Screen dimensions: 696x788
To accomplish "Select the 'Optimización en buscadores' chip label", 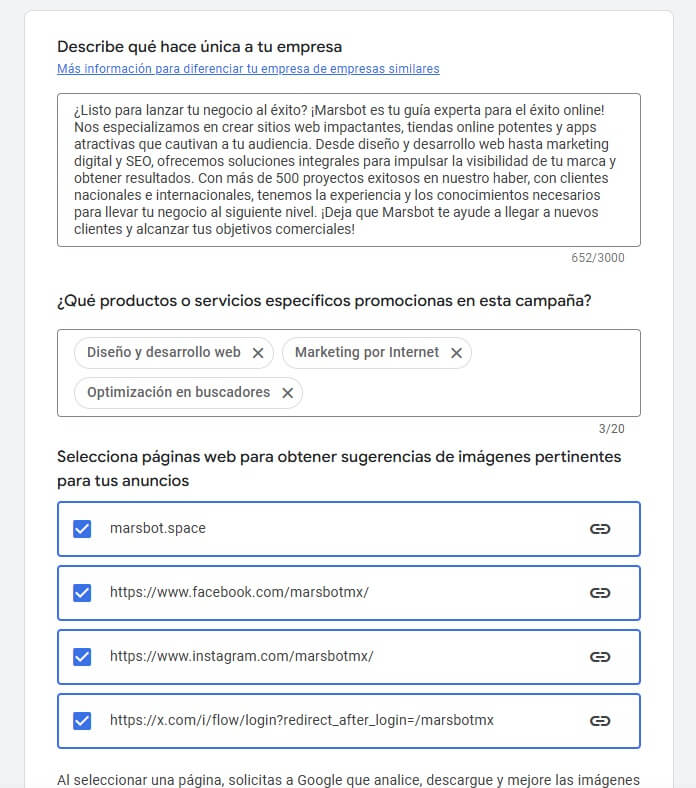I will 178,393.
